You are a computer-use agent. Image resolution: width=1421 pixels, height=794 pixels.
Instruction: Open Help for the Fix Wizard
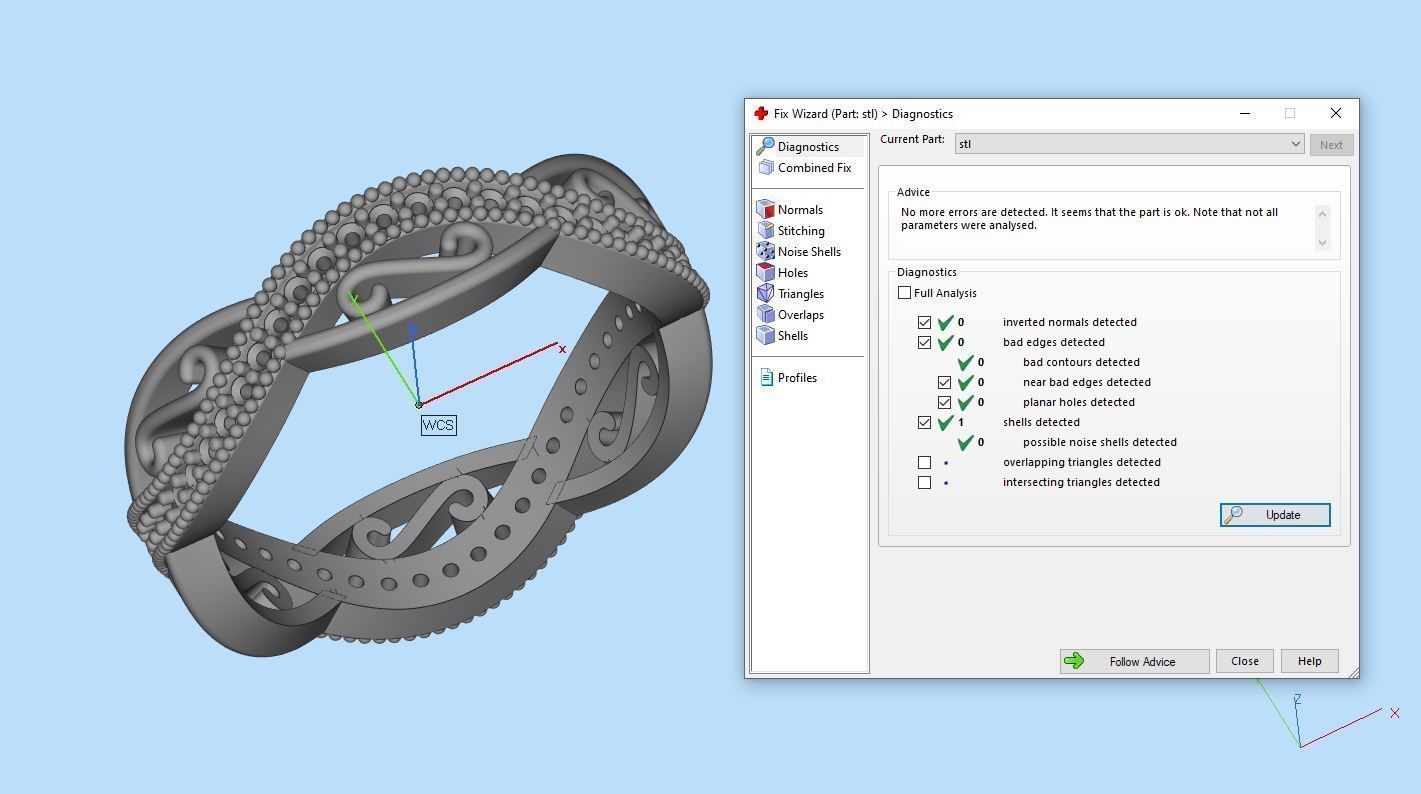[x=1310, y=661]
